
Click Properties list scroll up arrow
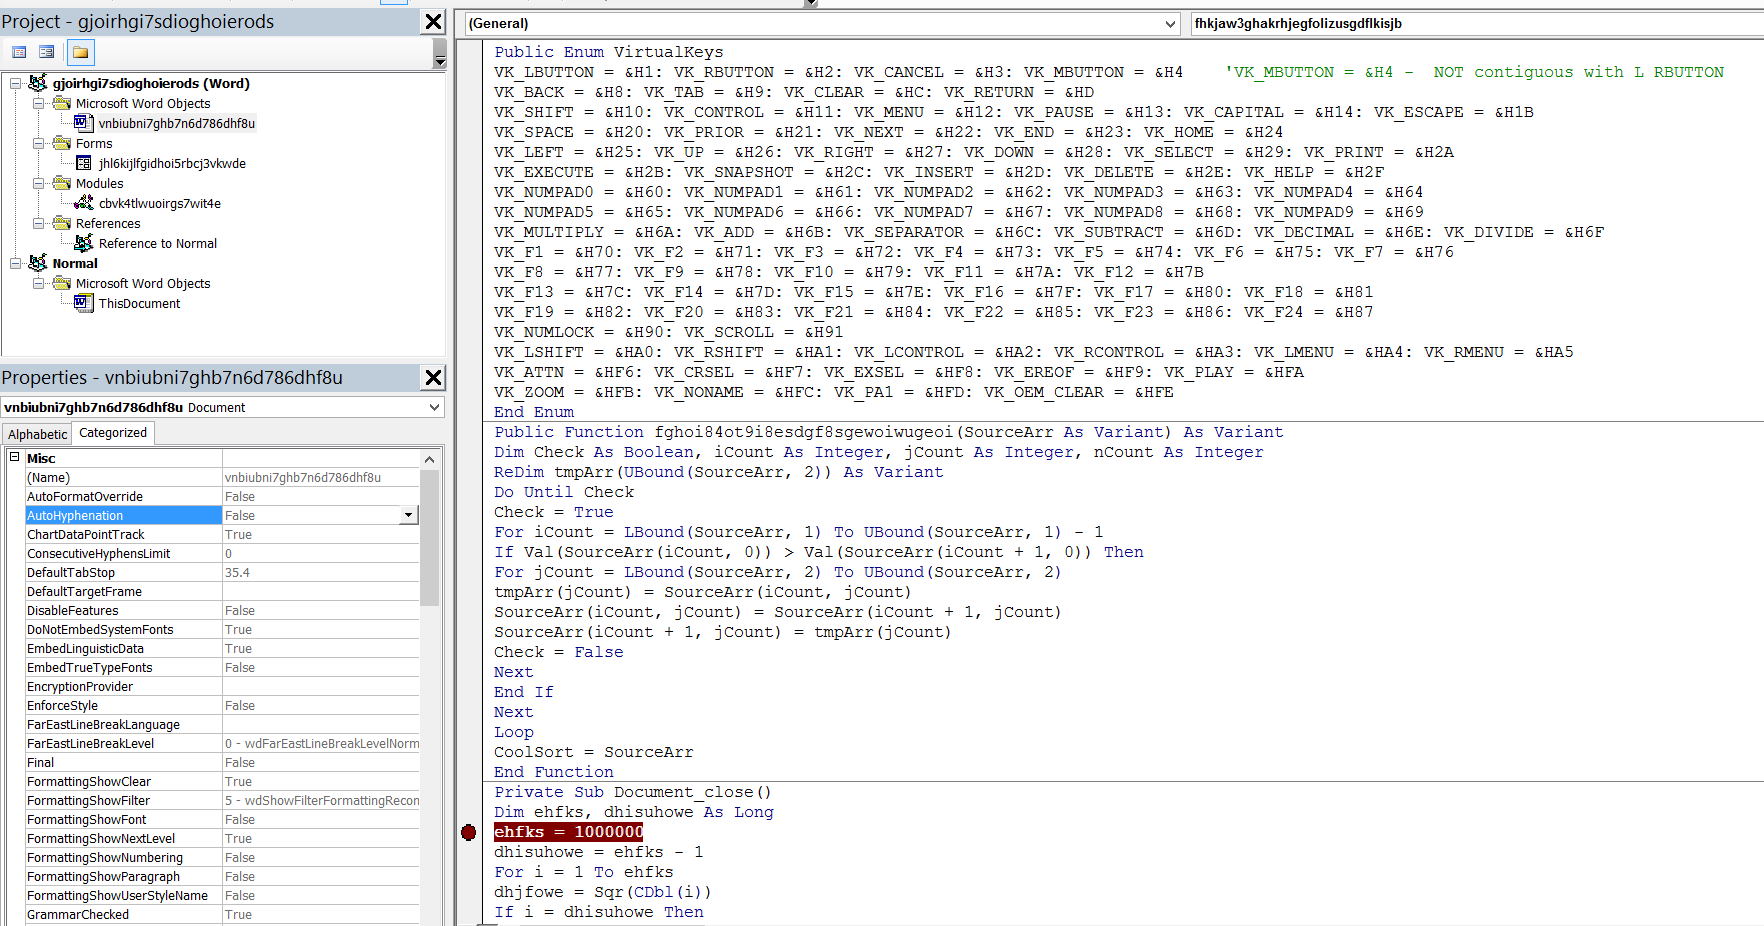(x=430, y=459)
